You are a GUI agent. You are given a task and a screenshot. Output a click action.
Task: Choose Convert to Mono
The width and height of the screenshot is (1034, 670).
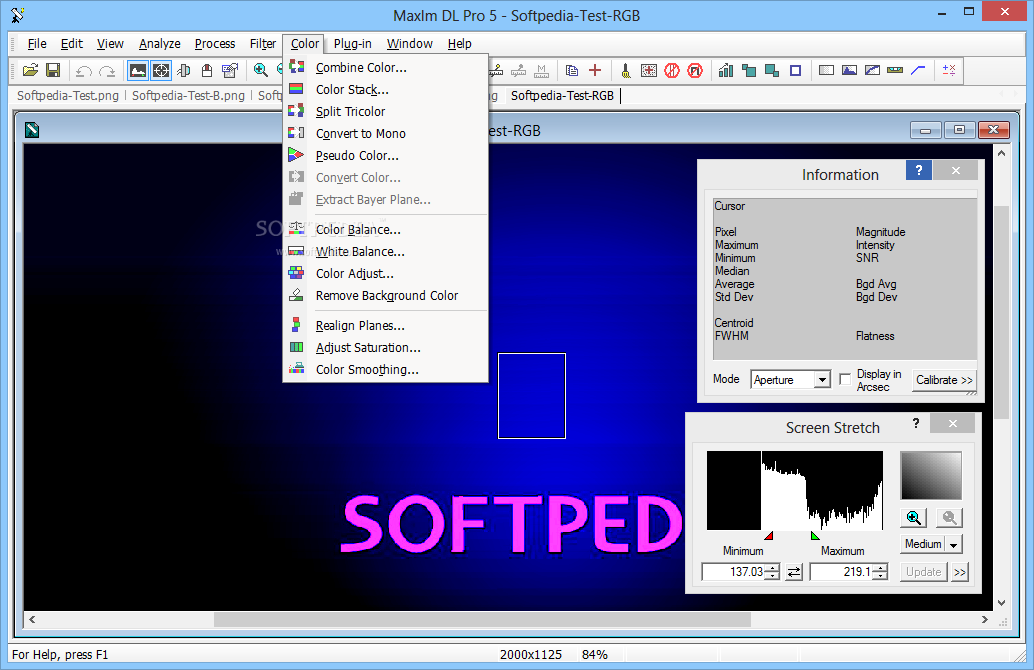pyautogui.click(x=386, y=134)
